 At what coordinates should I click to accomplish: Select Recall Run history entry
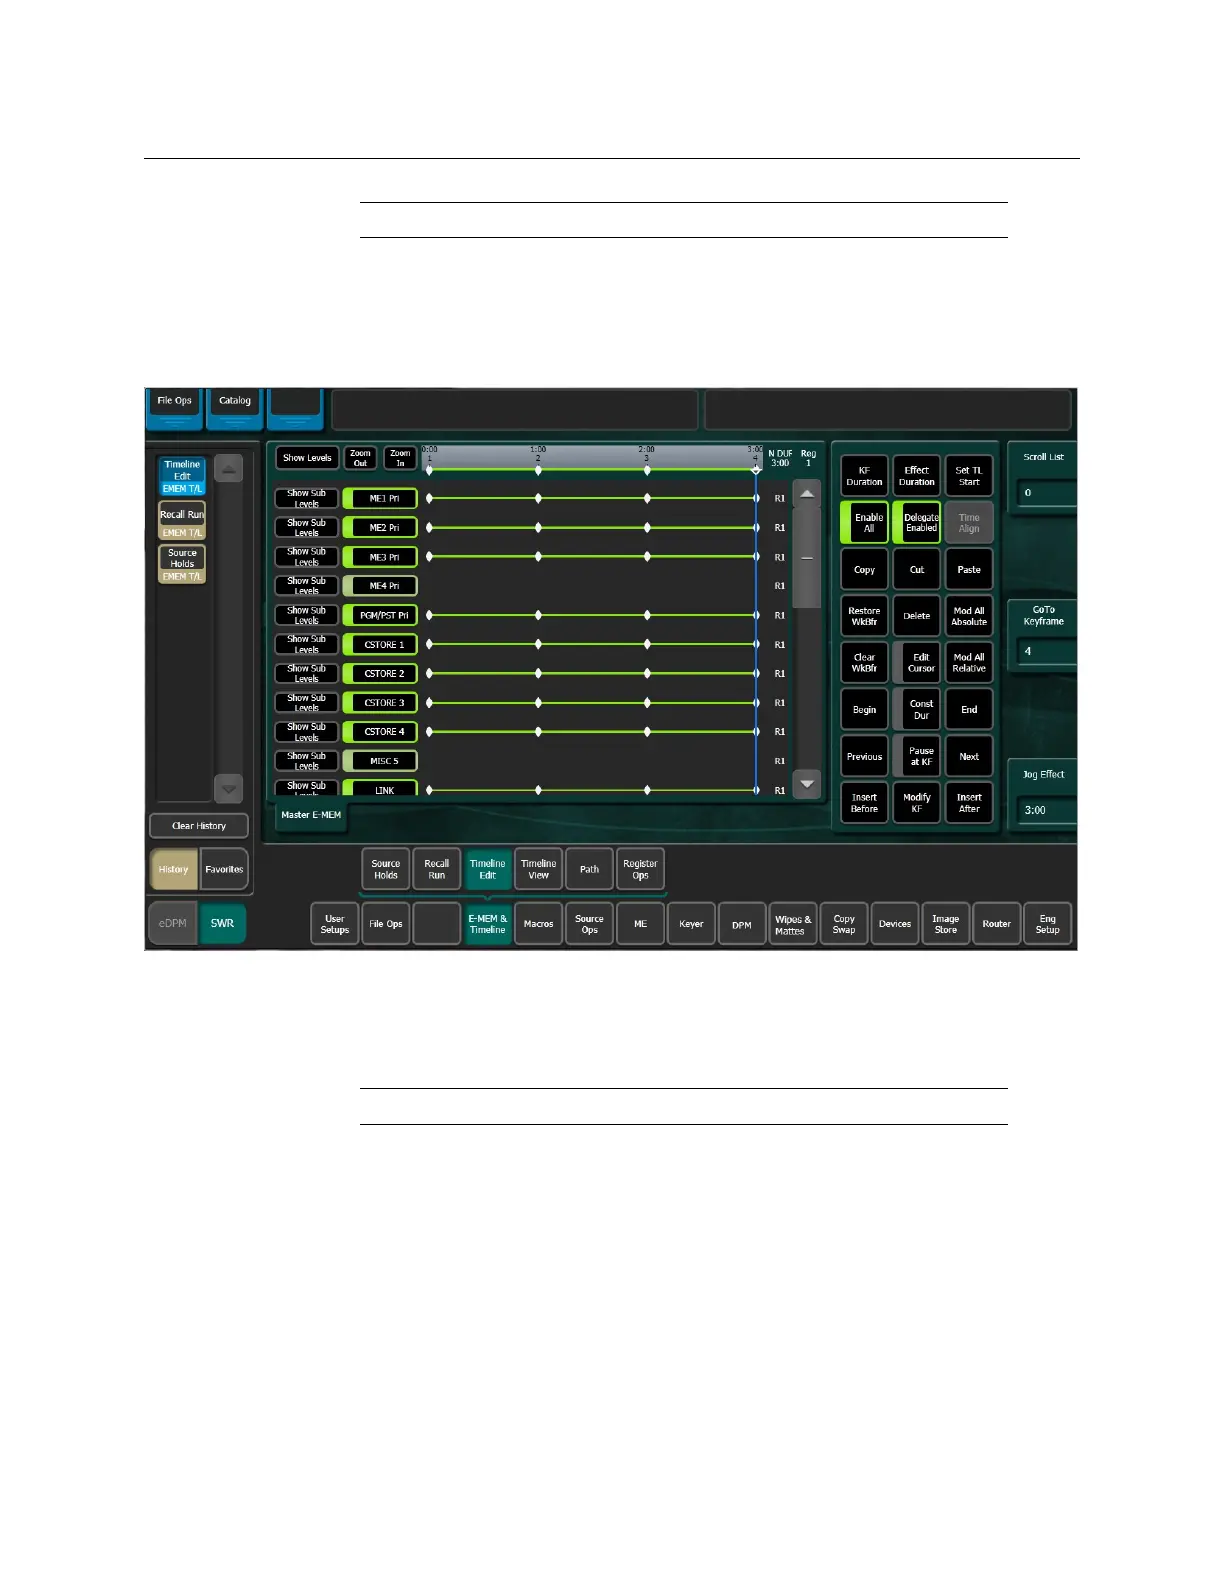click(182, 520)
